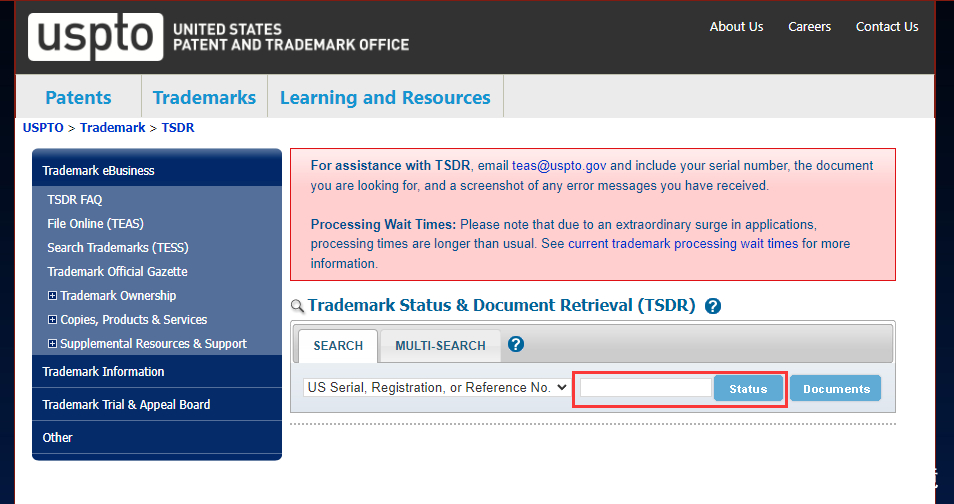Screen dimensions: 954x504
Task: Click the Documents button
Action: pyautogui.click(x=837, y=389)
